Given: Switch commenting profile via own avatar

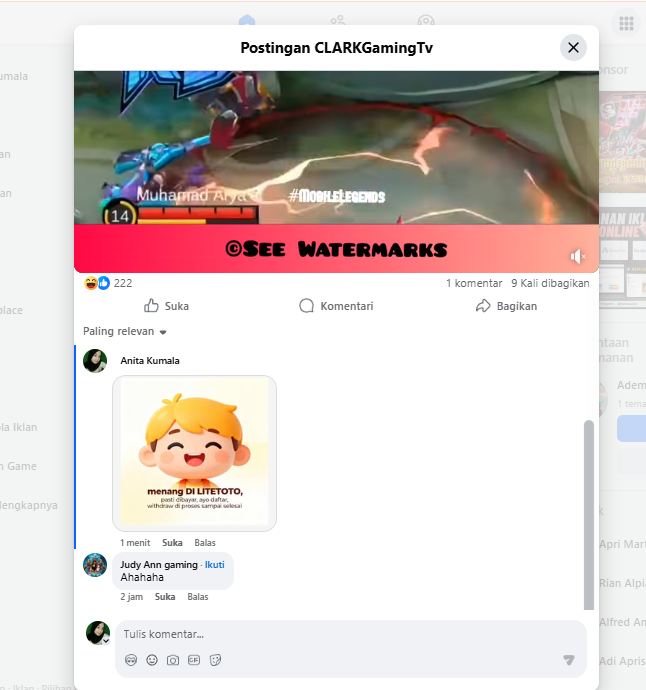Looking at the screenshot, I should [98, 633].
